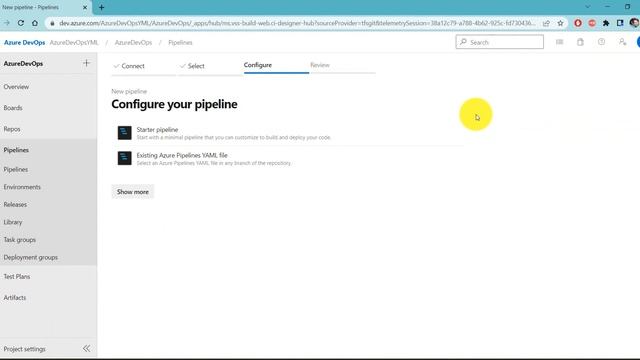Open the browser tab search dropdown
The width and height of the screenshot is (640, 360).
587,7
